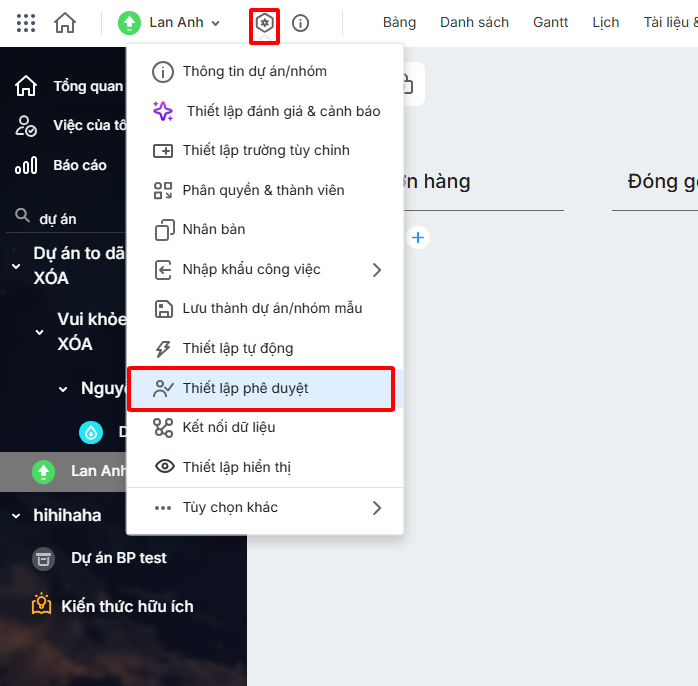Click the person-check approval icon
Image resolution: width=698 pixels, height=686 pixels.
[x=163, y=389]
